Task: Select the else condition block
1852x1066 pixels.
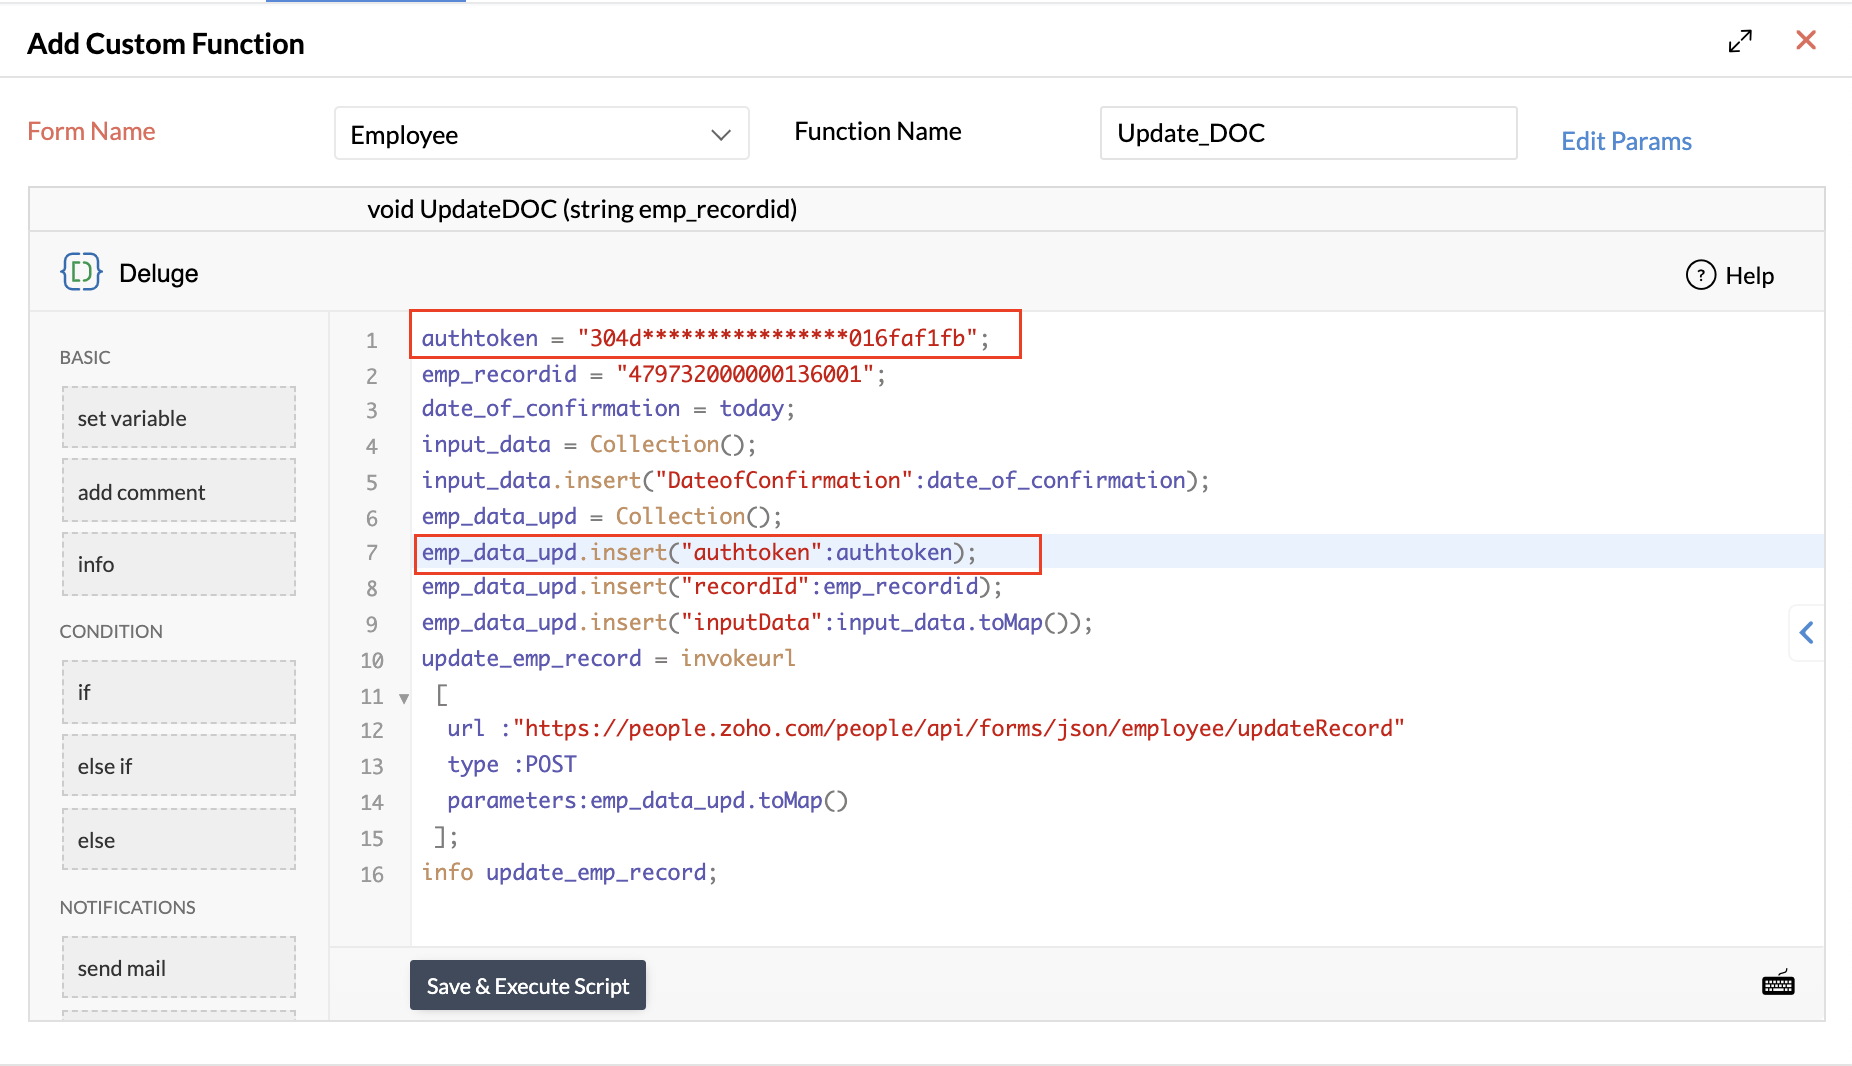Action: click(x=179, y=840)
